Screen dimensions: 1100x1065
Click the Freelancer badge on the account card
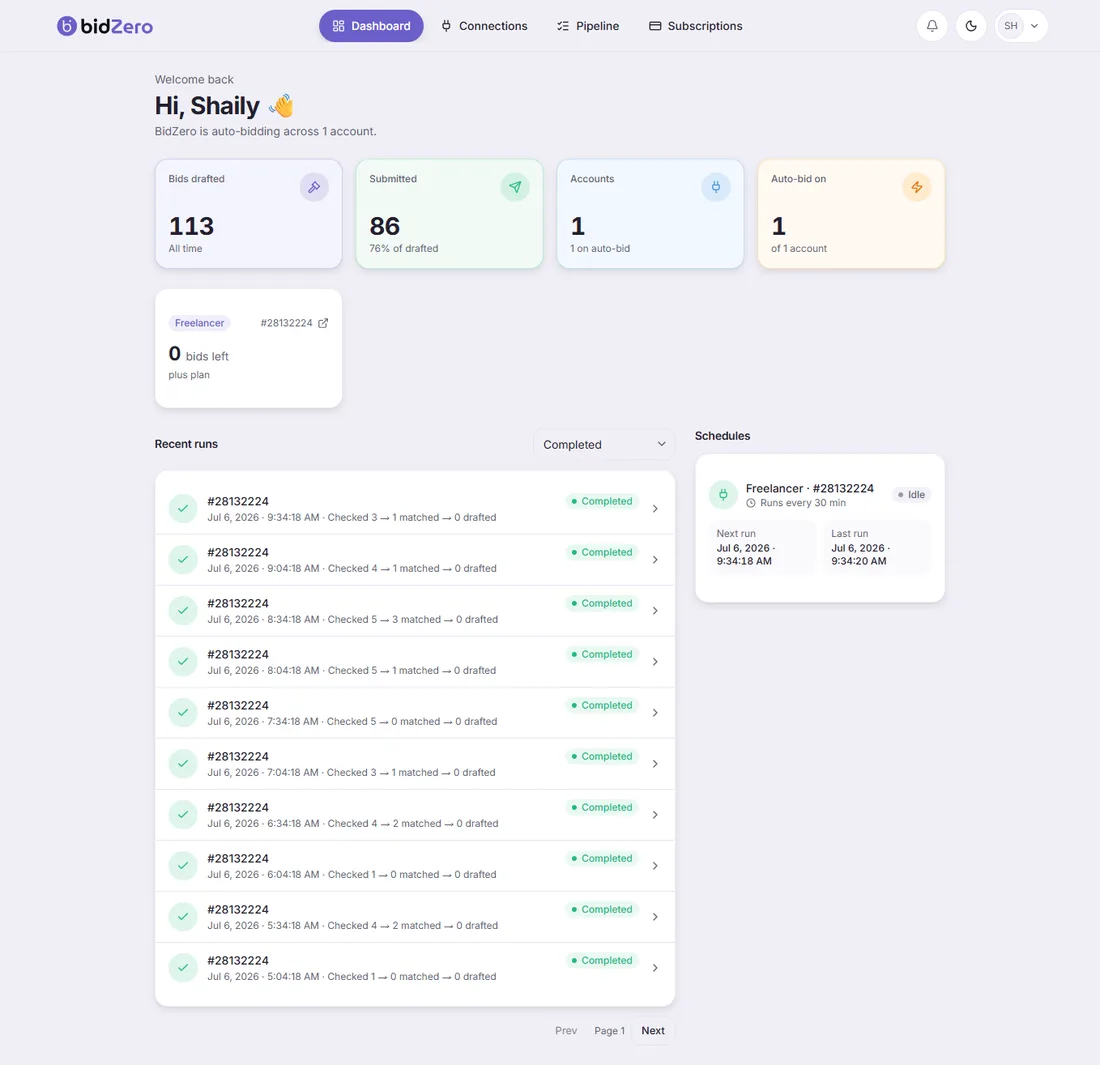pyautogui.click(x=199, y=323)
